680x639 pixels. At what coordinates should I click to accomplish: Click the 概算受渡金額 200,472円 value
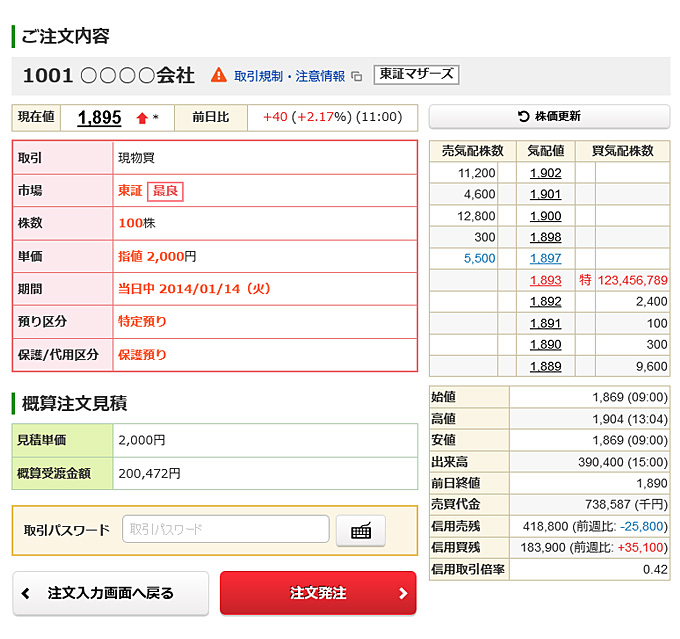(149, 473)
